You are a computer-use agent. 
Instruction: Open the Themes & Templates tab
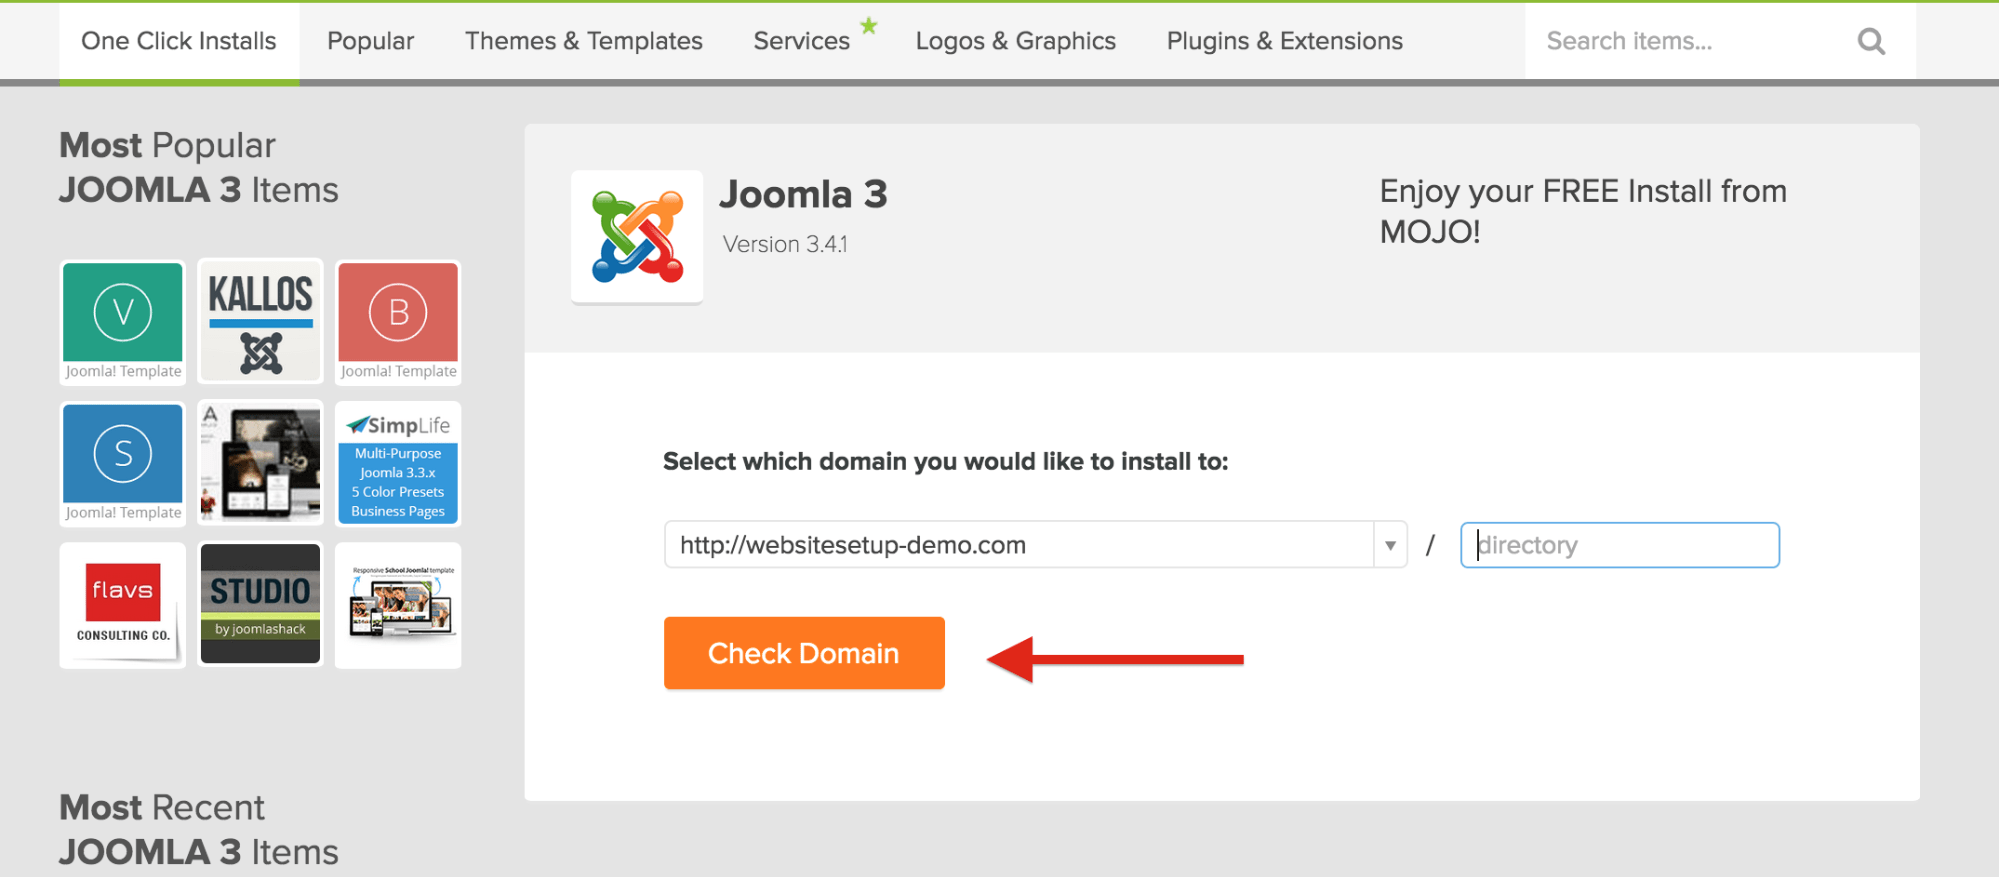(584, 41)
